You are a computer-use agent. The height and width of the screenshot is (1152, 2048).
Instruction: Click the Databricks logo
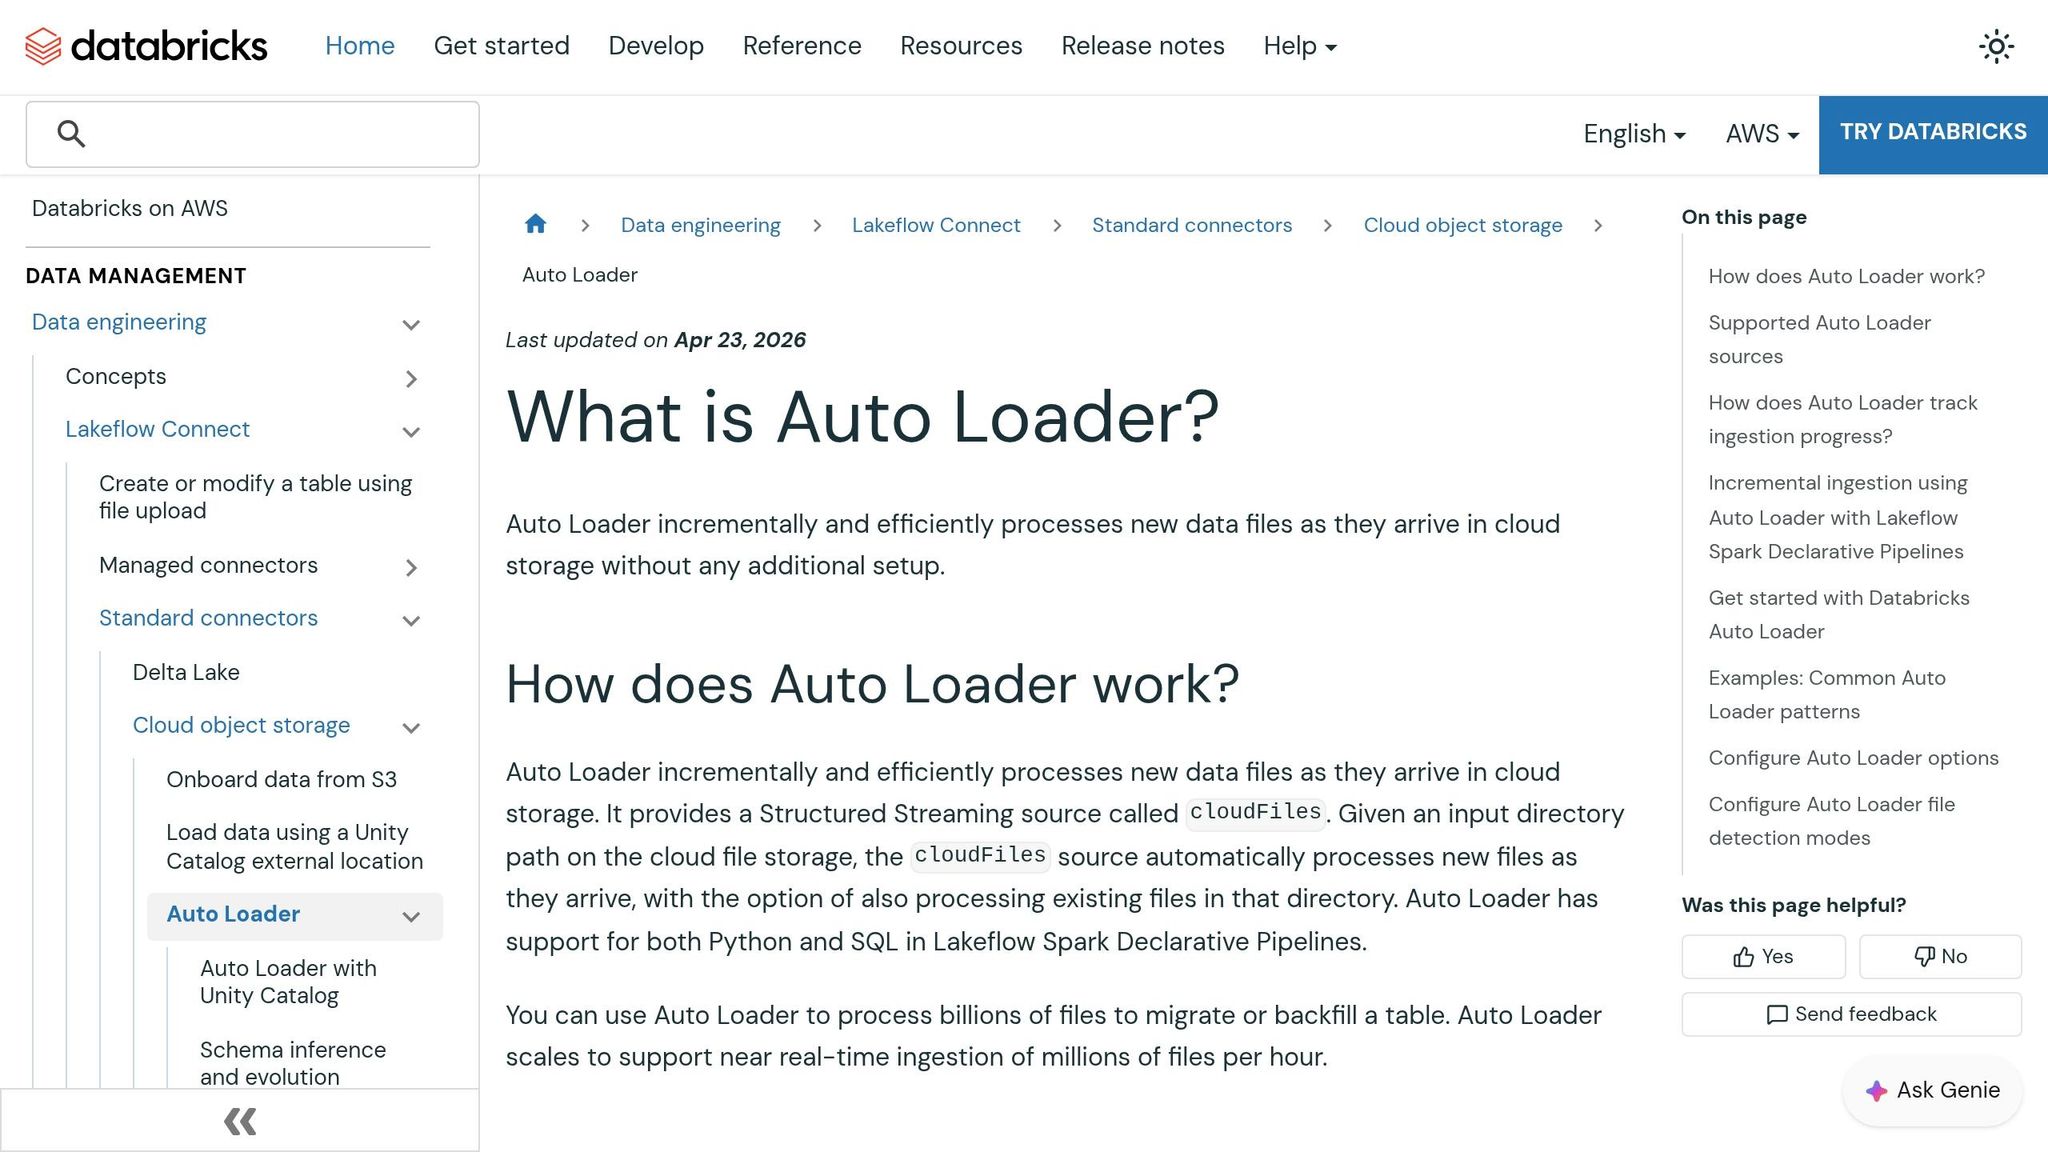(x=144, y=46)
